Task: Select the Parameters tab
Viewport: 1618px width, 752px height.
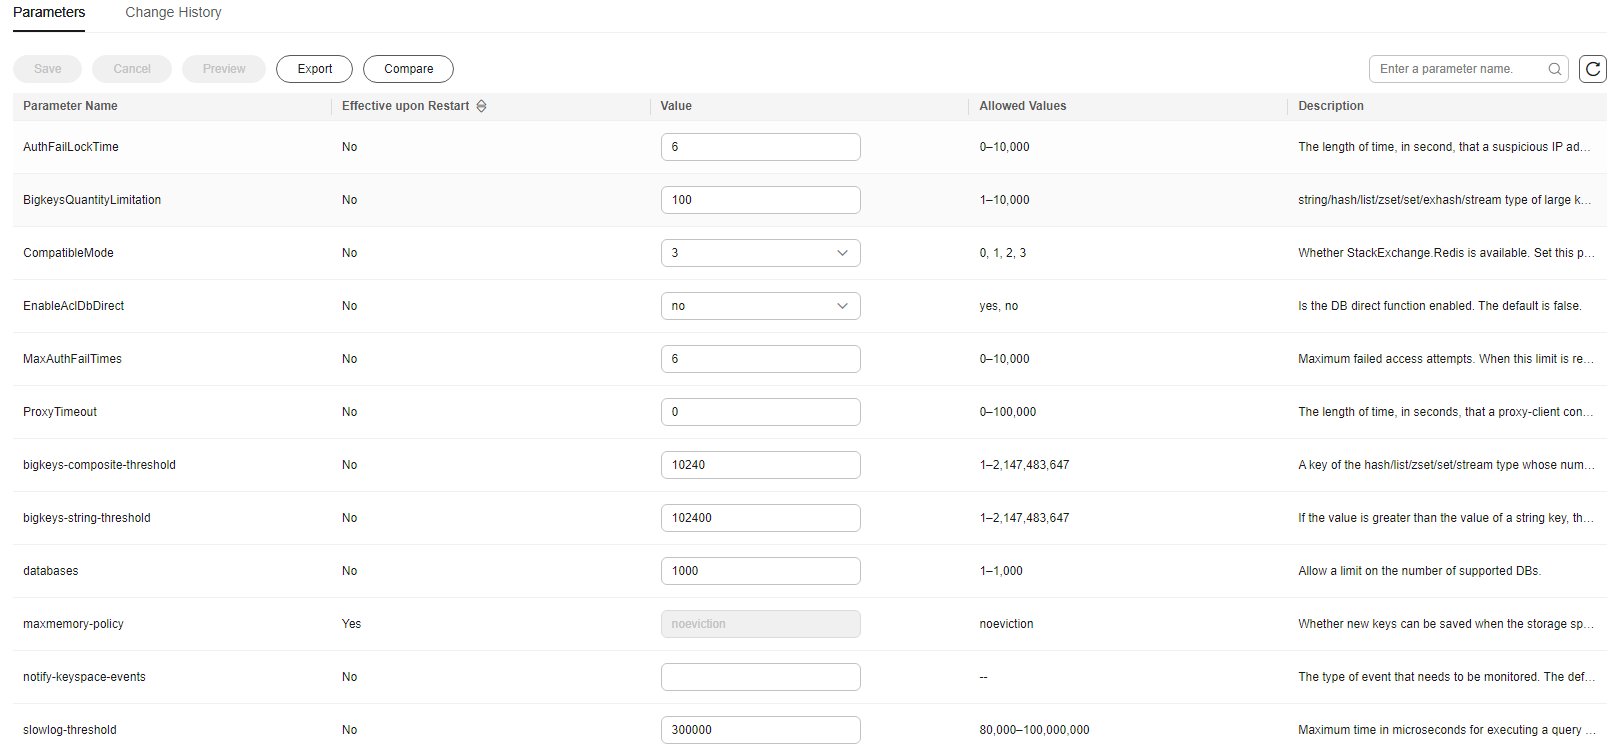Action: coord(49,13)
